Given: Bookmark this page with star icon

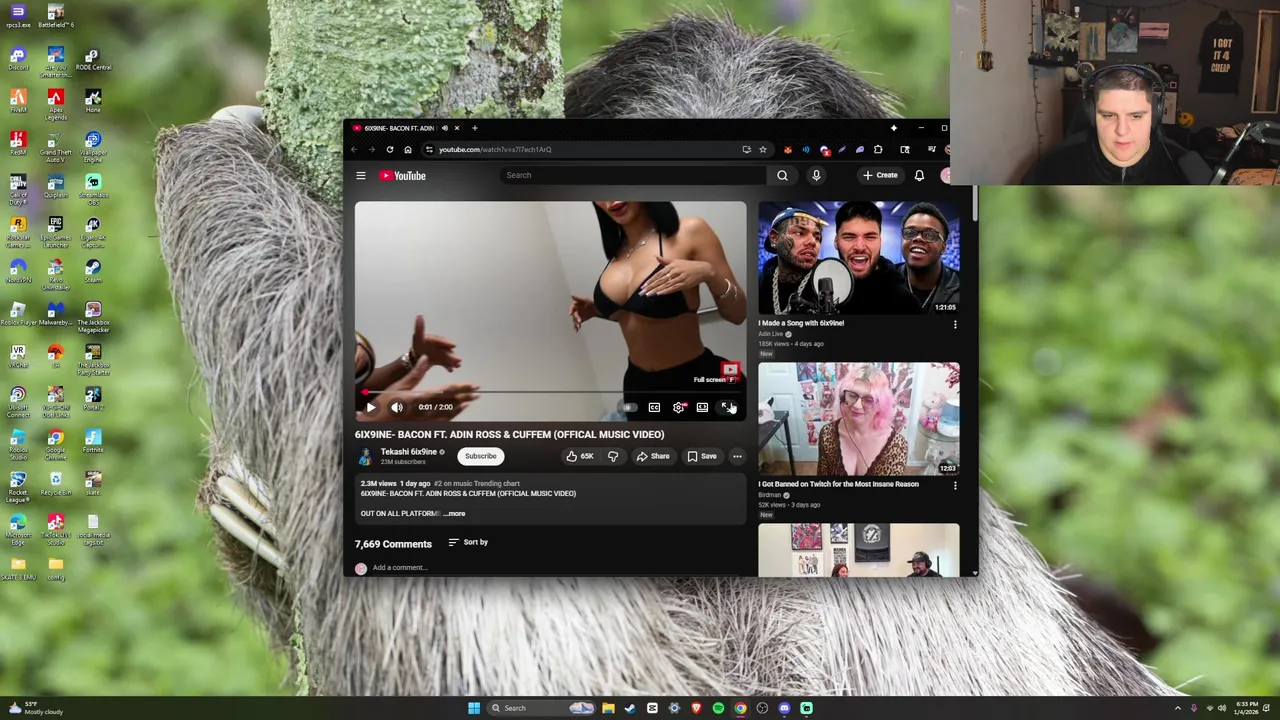Looking at the screenshot, I should pos(763,150).
